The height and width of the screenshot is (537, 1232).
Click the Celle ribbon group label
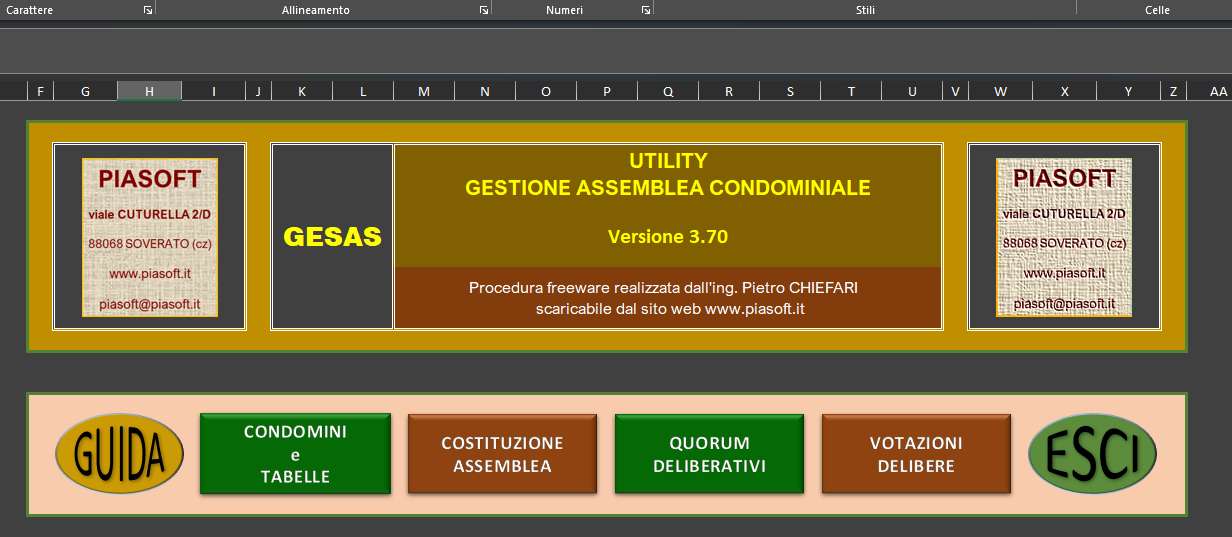pyautogui.click(x=1157, y=10)
